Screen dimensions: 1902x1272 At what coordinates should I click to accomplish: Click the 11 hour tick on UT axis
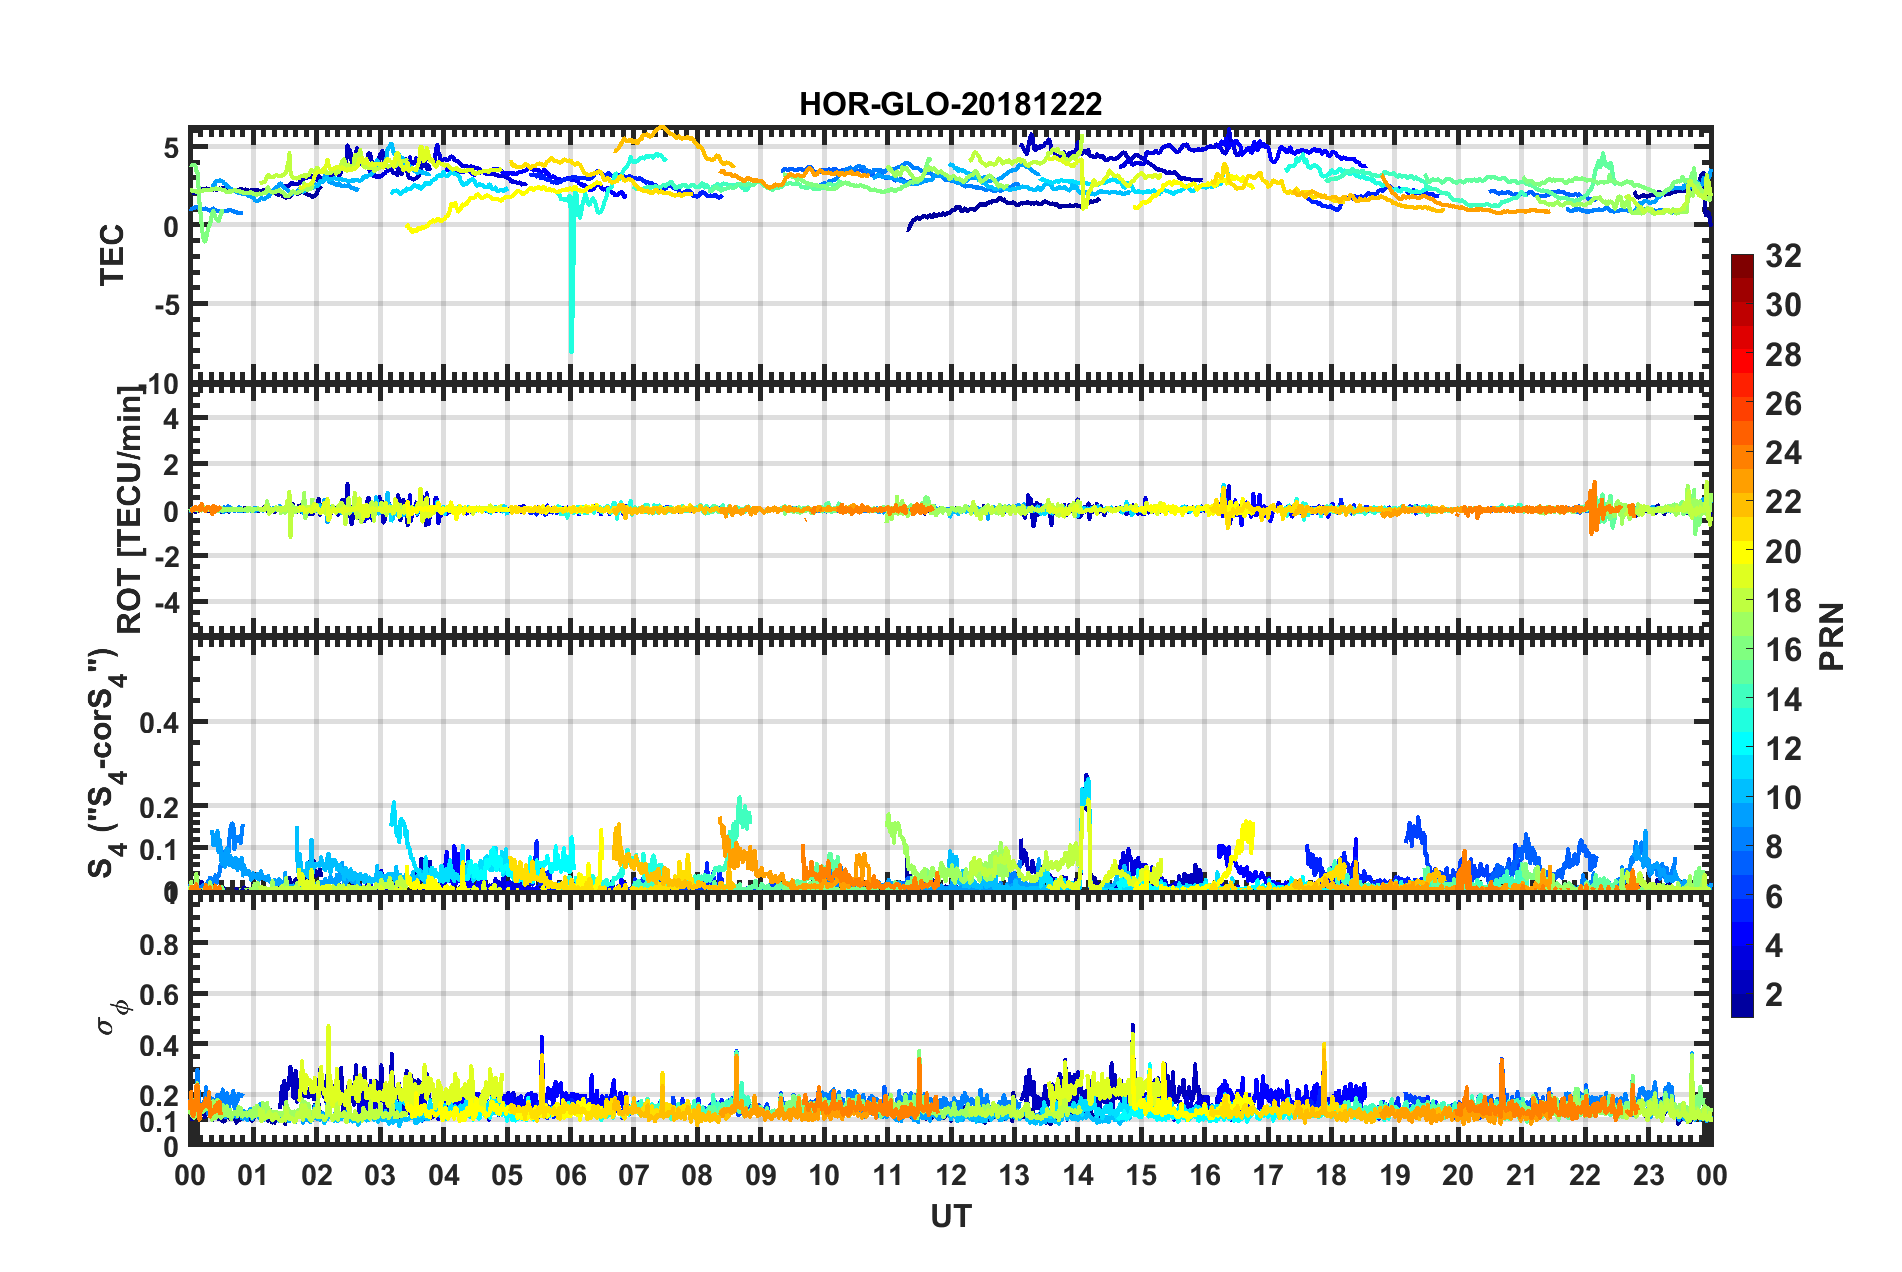pyautogui.click(x=887, y=1176)
